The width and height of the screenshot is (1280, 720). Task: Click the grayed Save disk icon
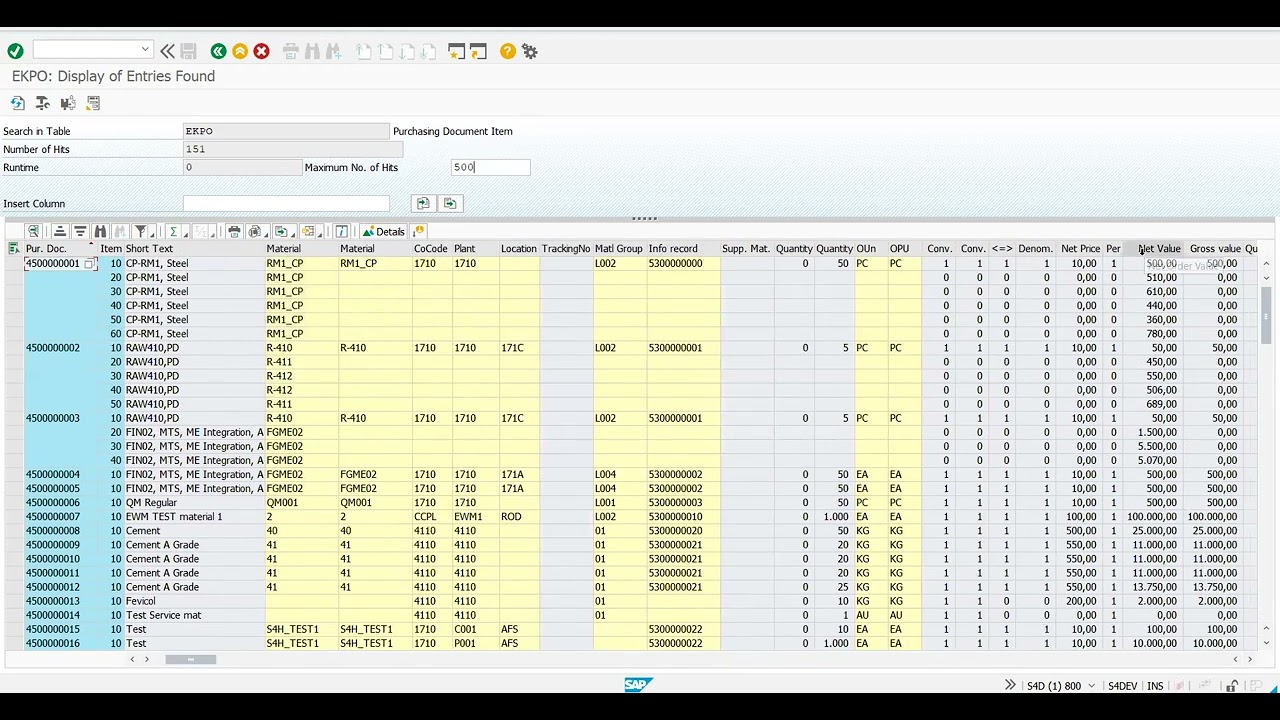[x=188, y=51]
